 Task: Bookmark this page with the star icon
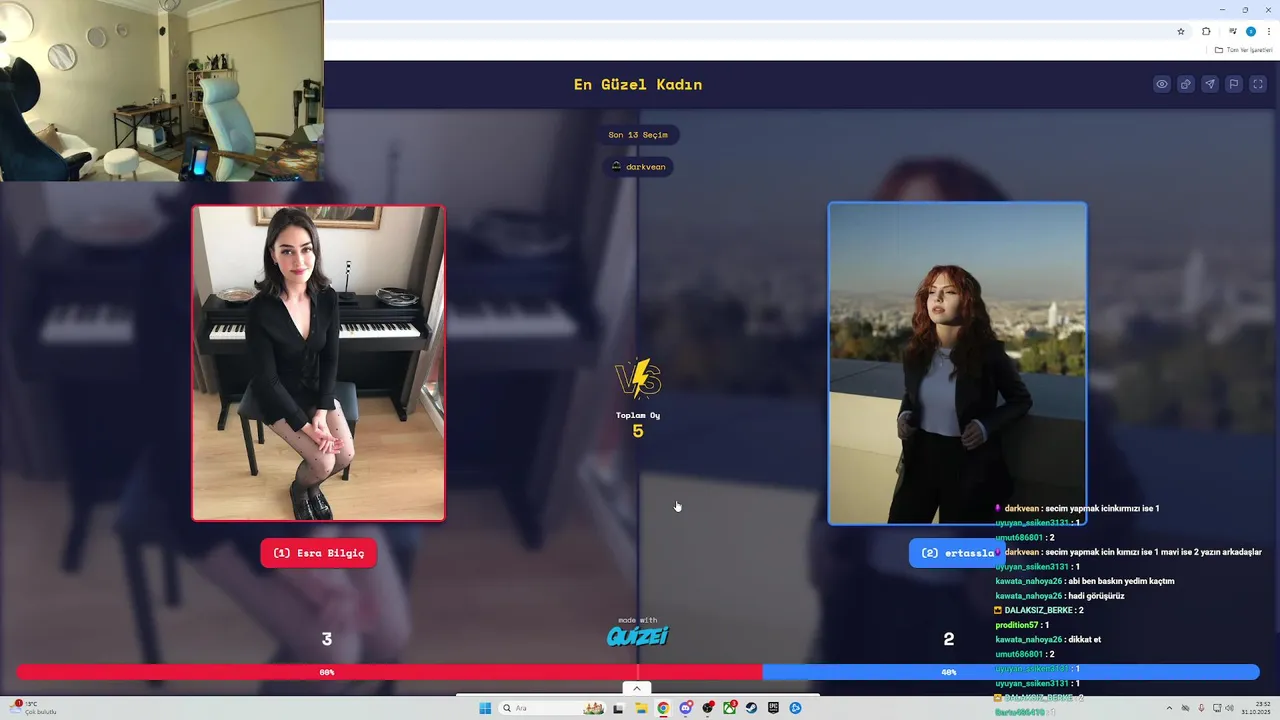[1181, 31]
